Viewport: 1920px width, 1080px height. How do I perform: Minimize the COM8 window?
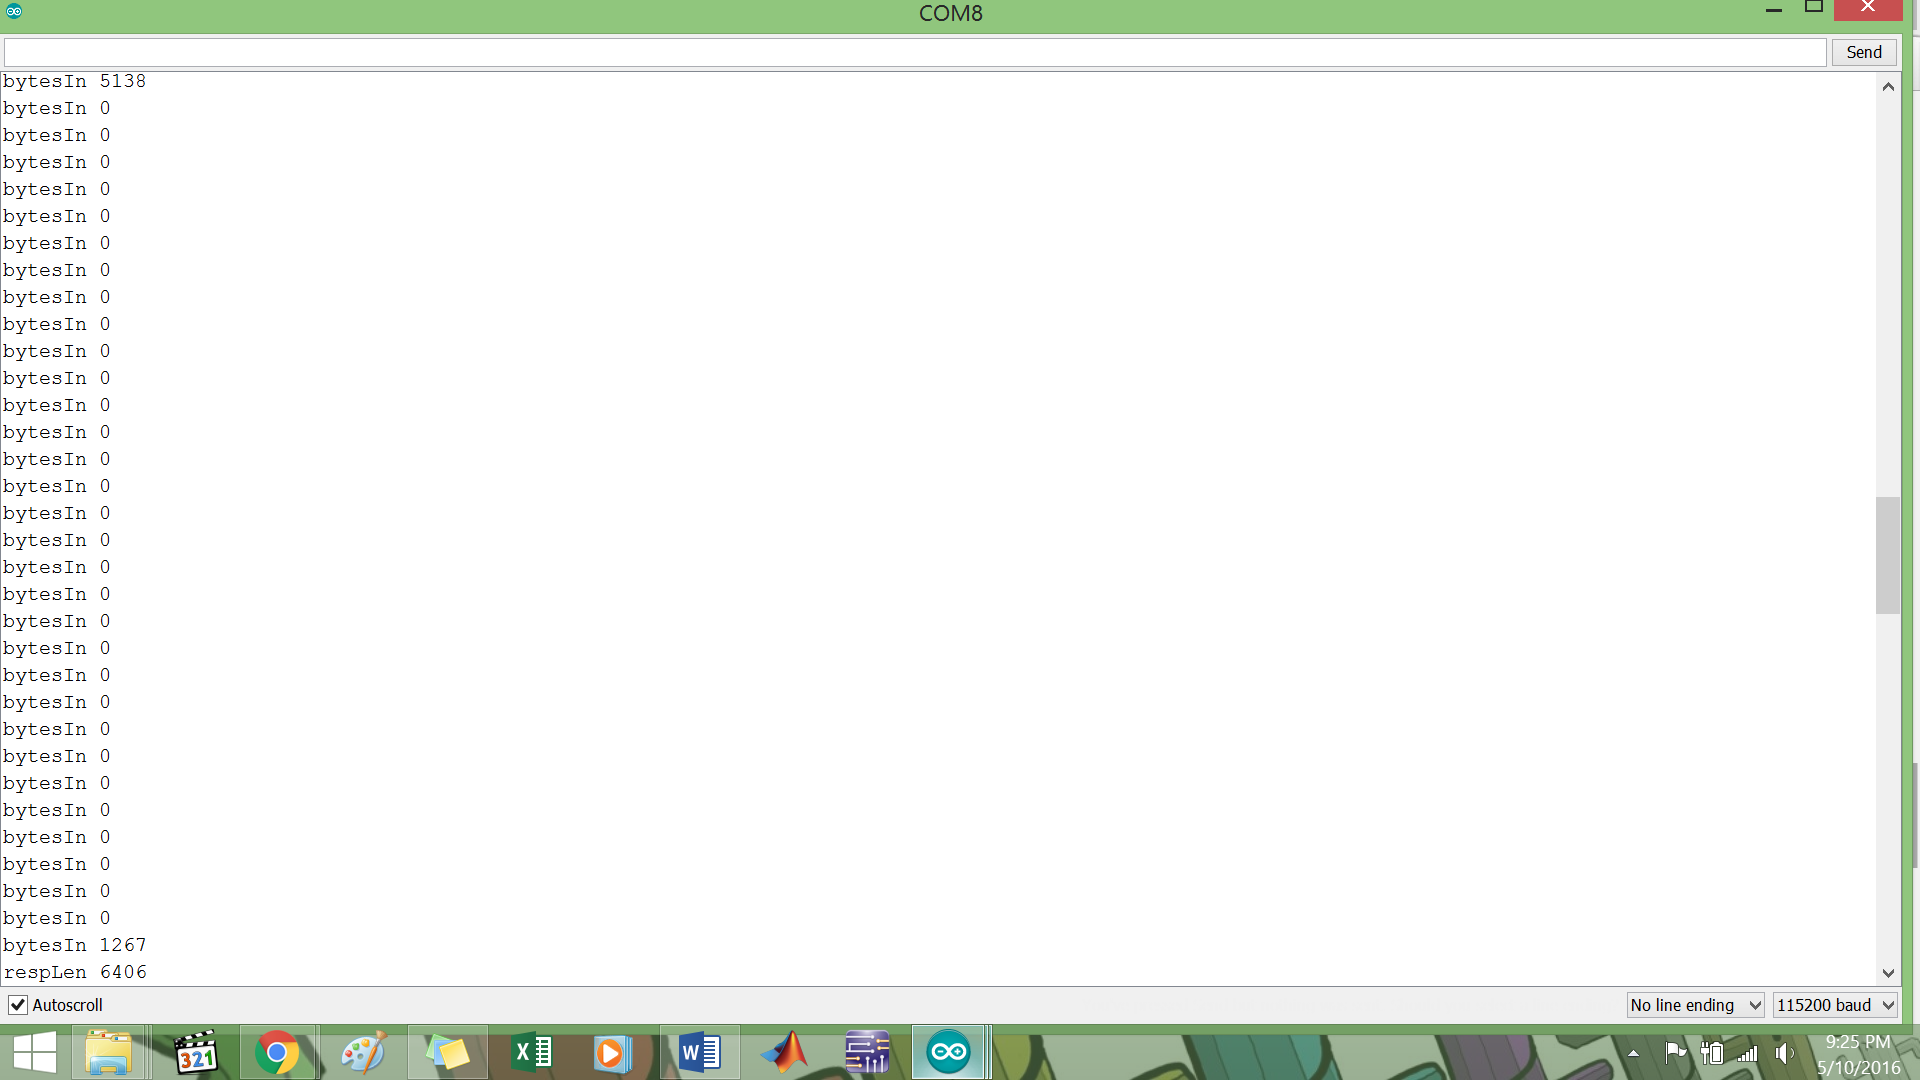click(x=1774, y=10)
